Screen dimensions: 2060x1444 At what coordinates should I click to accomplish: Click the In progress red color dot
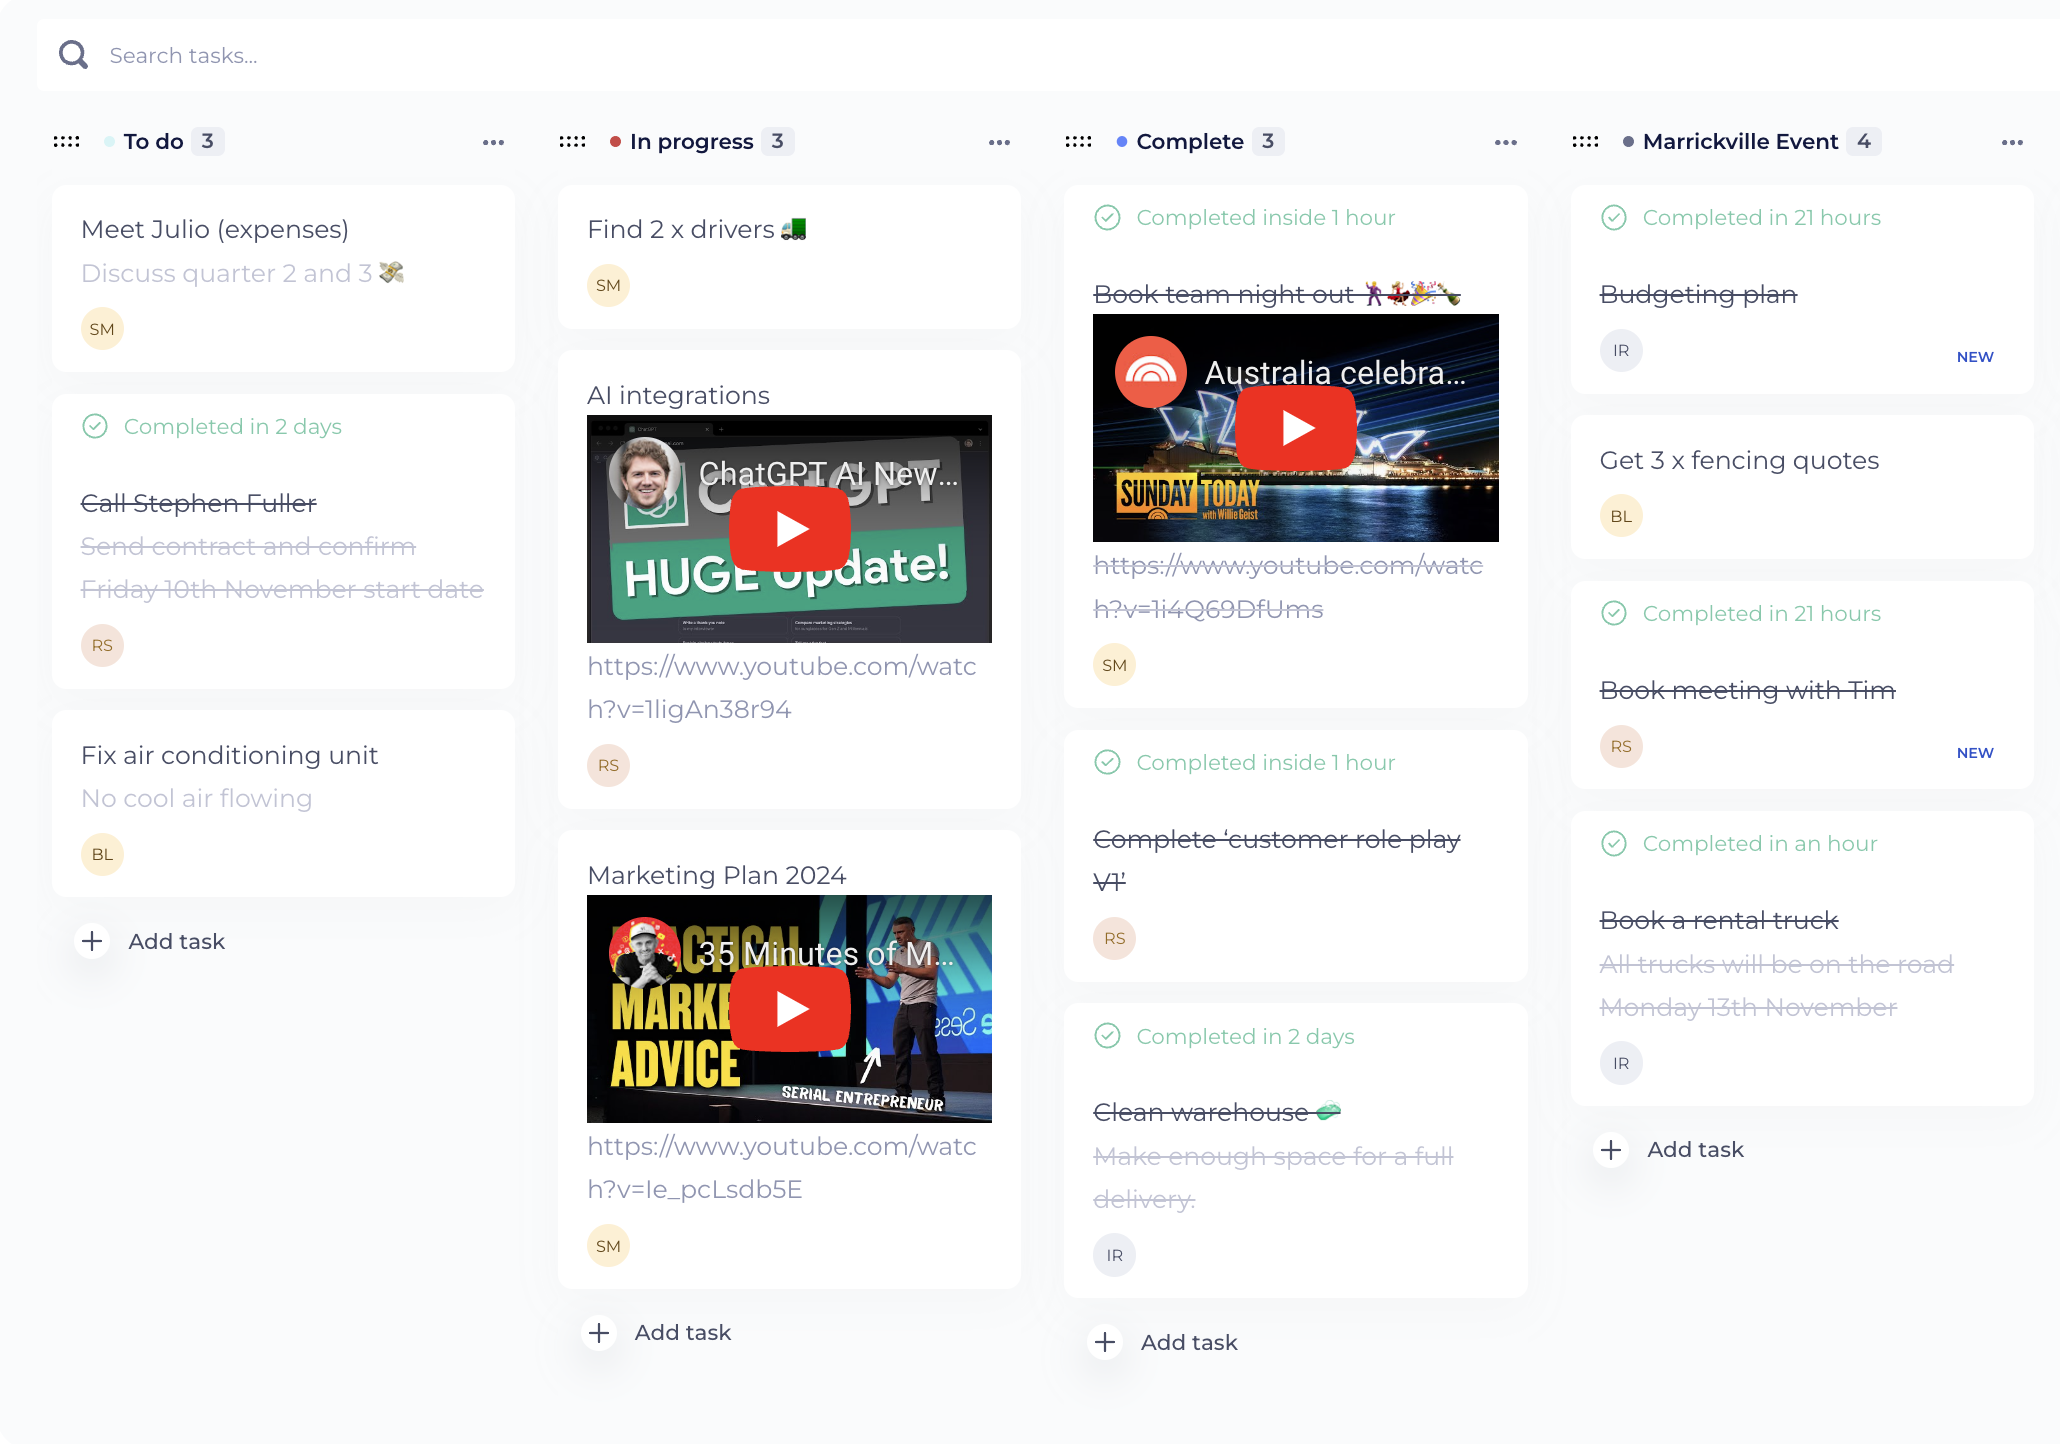pos(616,141)
